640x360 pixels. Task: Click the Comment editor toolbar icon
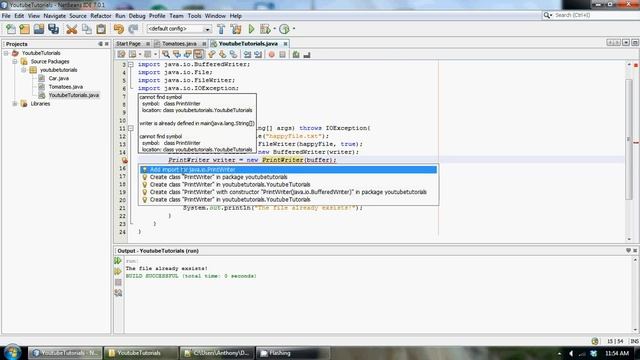tap(296, 54)
